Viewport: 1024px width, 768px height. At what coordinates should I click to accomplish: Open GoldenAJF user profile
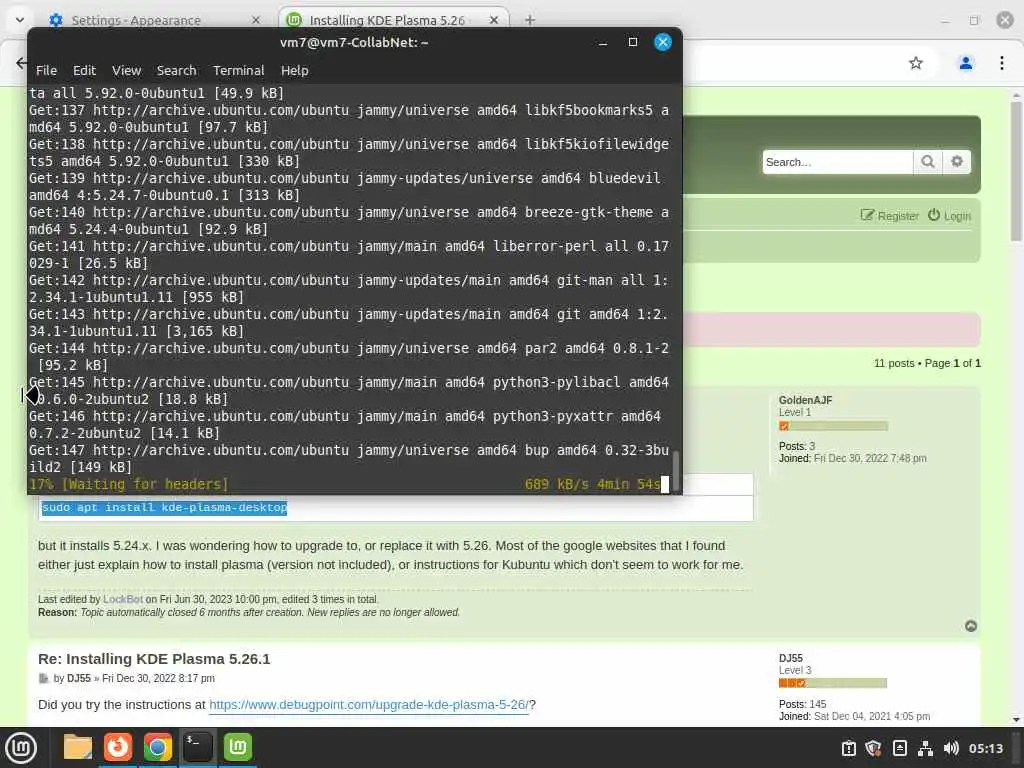pos(805,400)
